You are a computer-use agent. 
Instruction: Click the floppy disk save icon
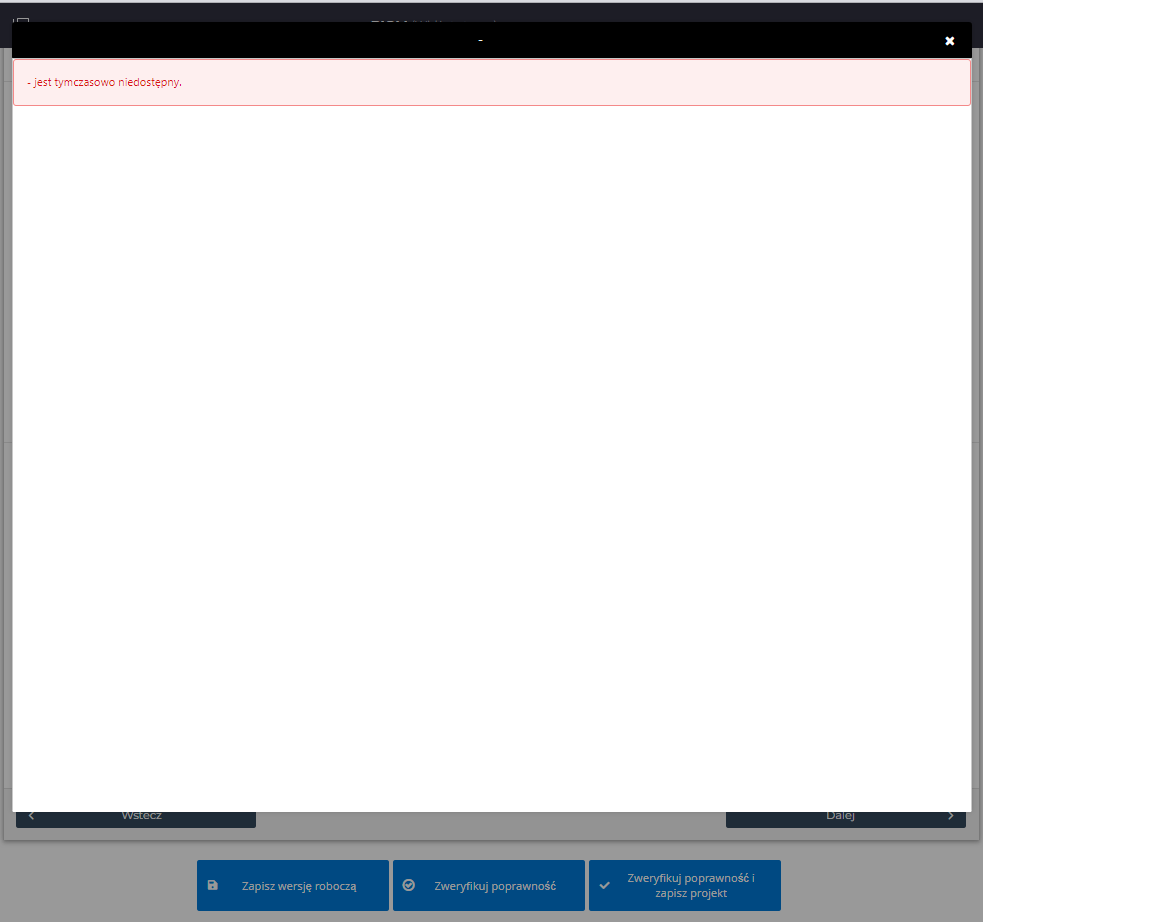[212, 885]
